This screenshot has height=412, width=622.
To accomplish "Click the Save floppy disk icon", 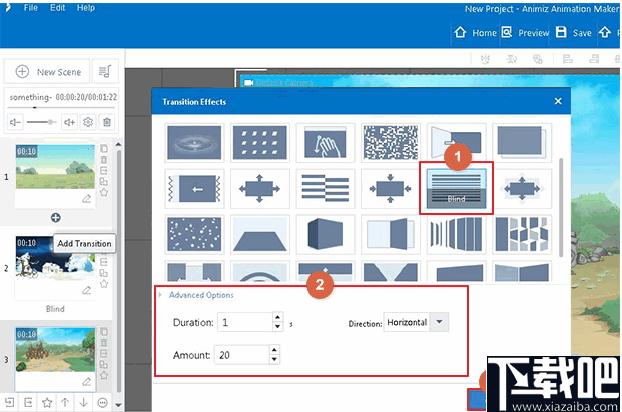I will click(561, 32).
